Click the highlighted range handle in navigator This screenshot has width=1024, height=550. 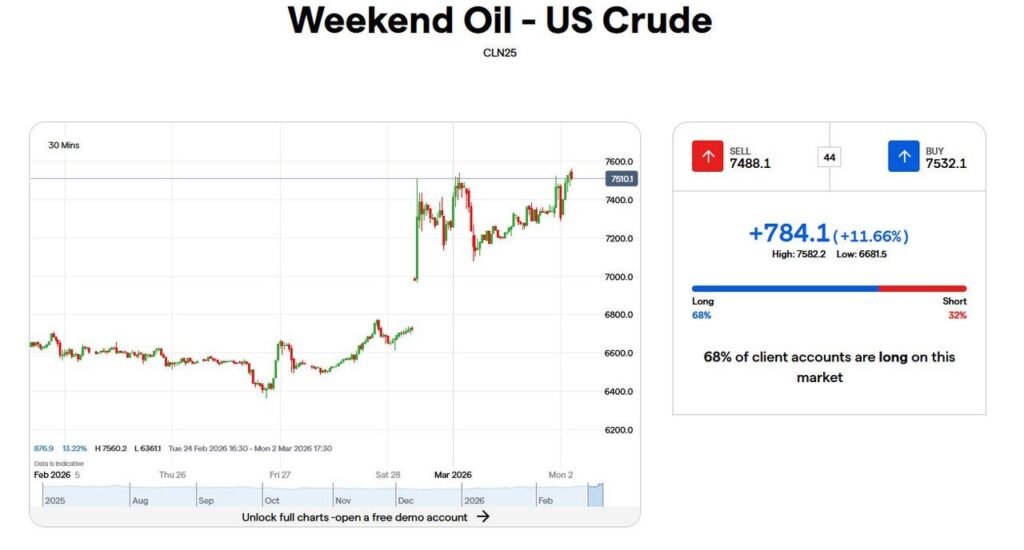[x=598, y=493]
